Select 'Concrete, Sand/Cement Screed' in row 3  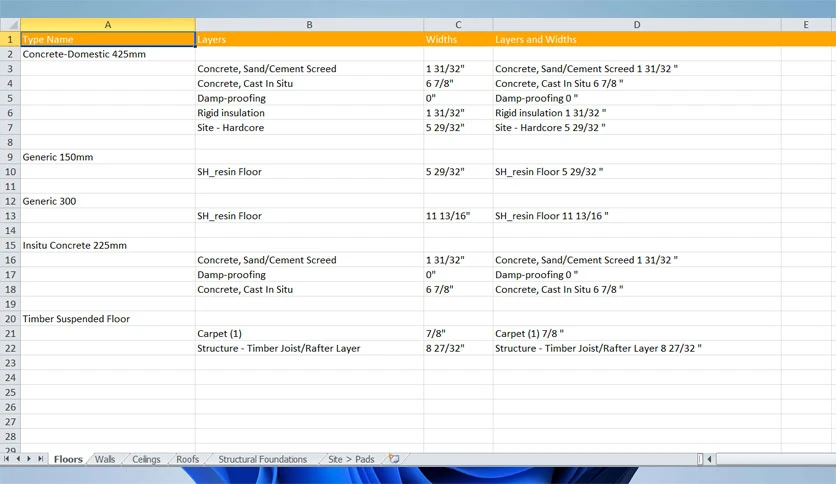(x=309, y=69)
